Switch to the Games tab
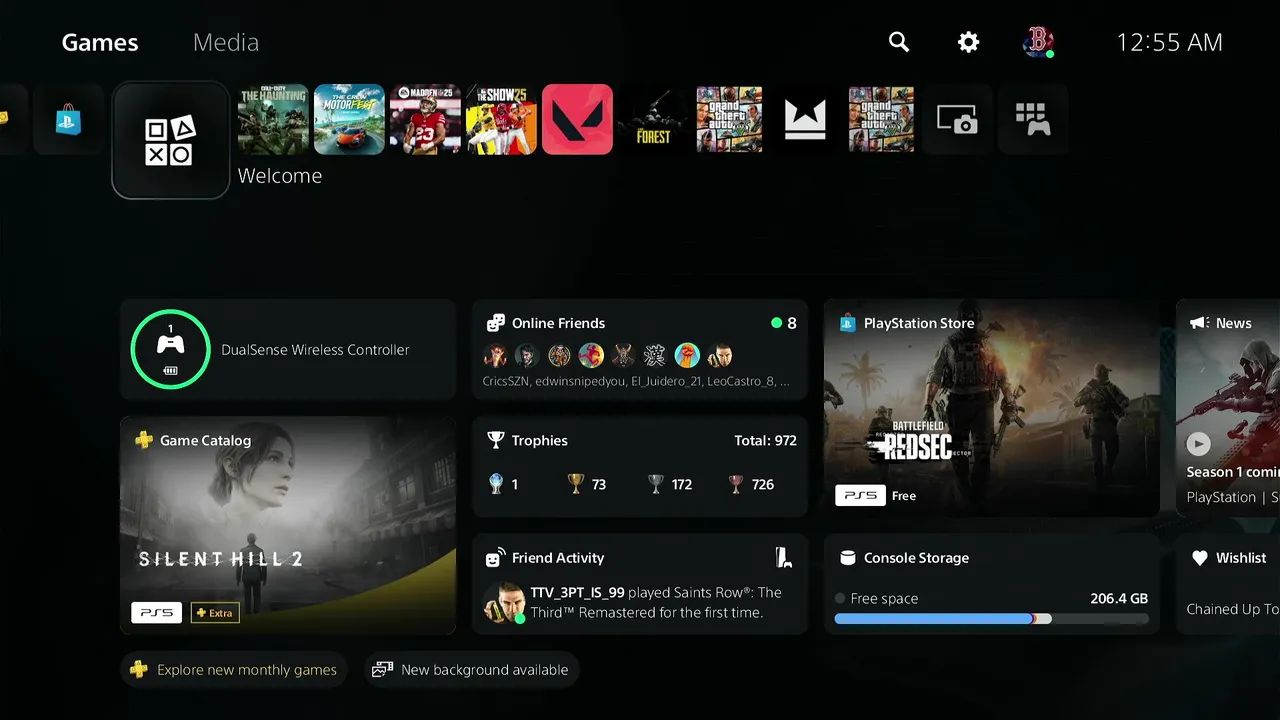The image size is (1280, 720). [100, 42]
